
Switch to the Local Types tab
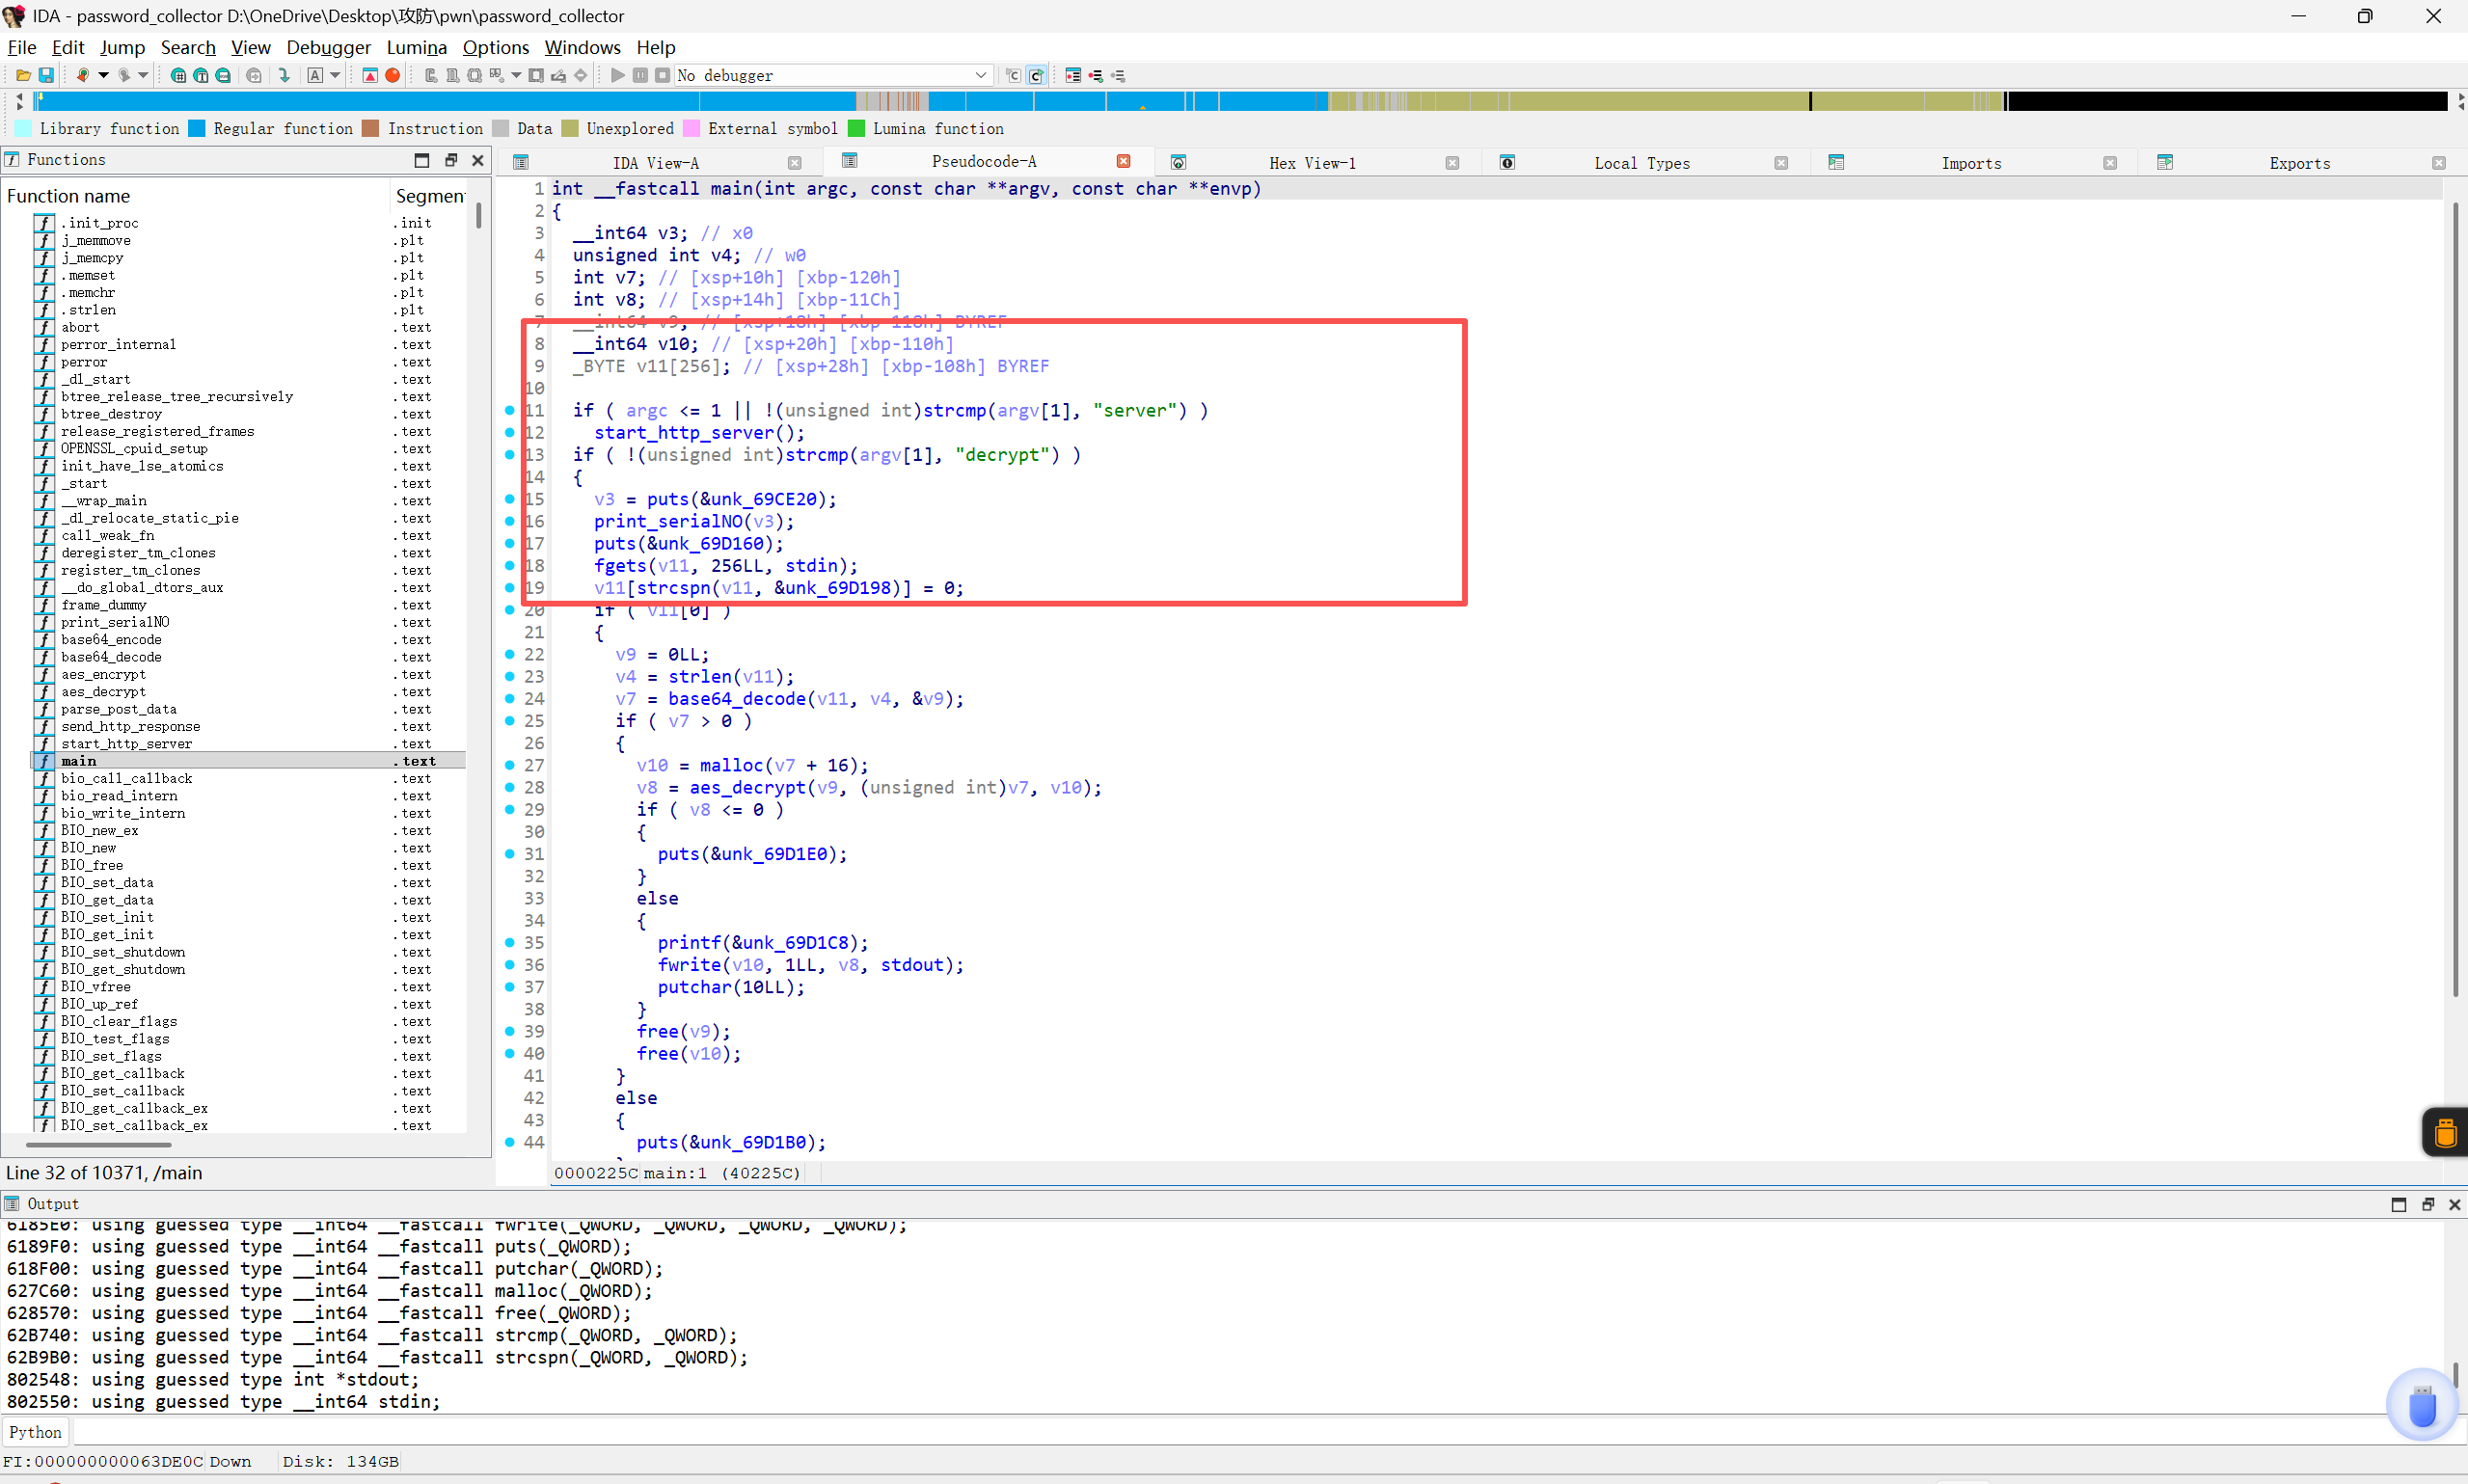click(x=1642, y=163)
